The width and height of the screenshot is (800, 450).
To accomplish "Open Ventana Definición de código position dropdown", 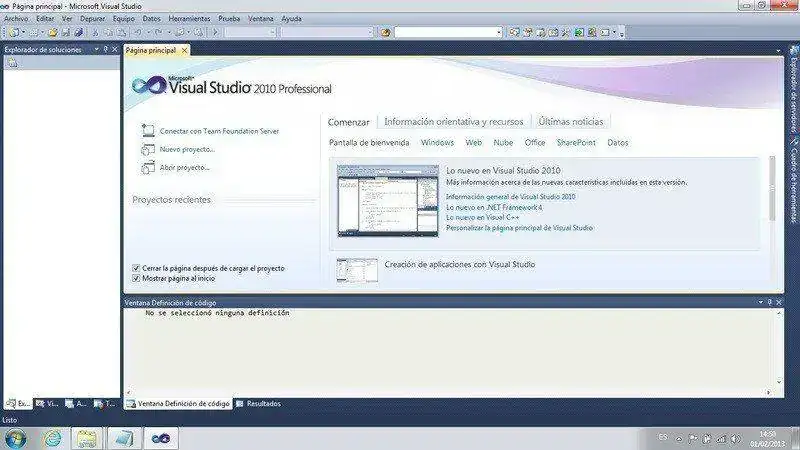I will point(760,302).
